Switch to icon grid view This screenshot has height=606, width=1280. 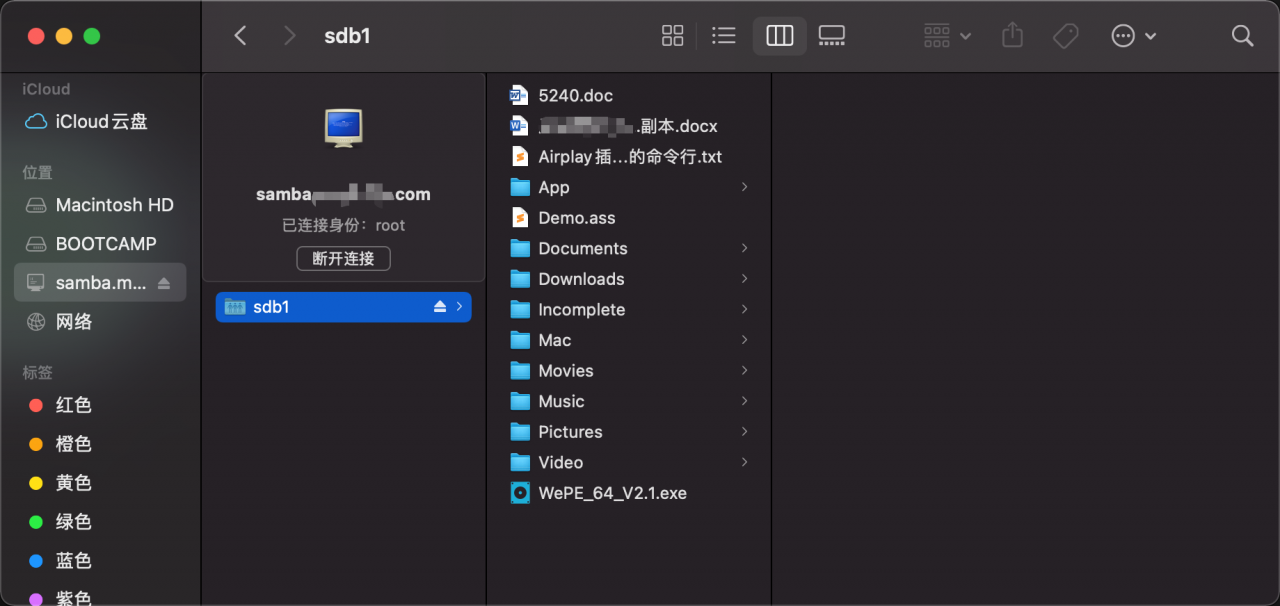tap(673, 36)
